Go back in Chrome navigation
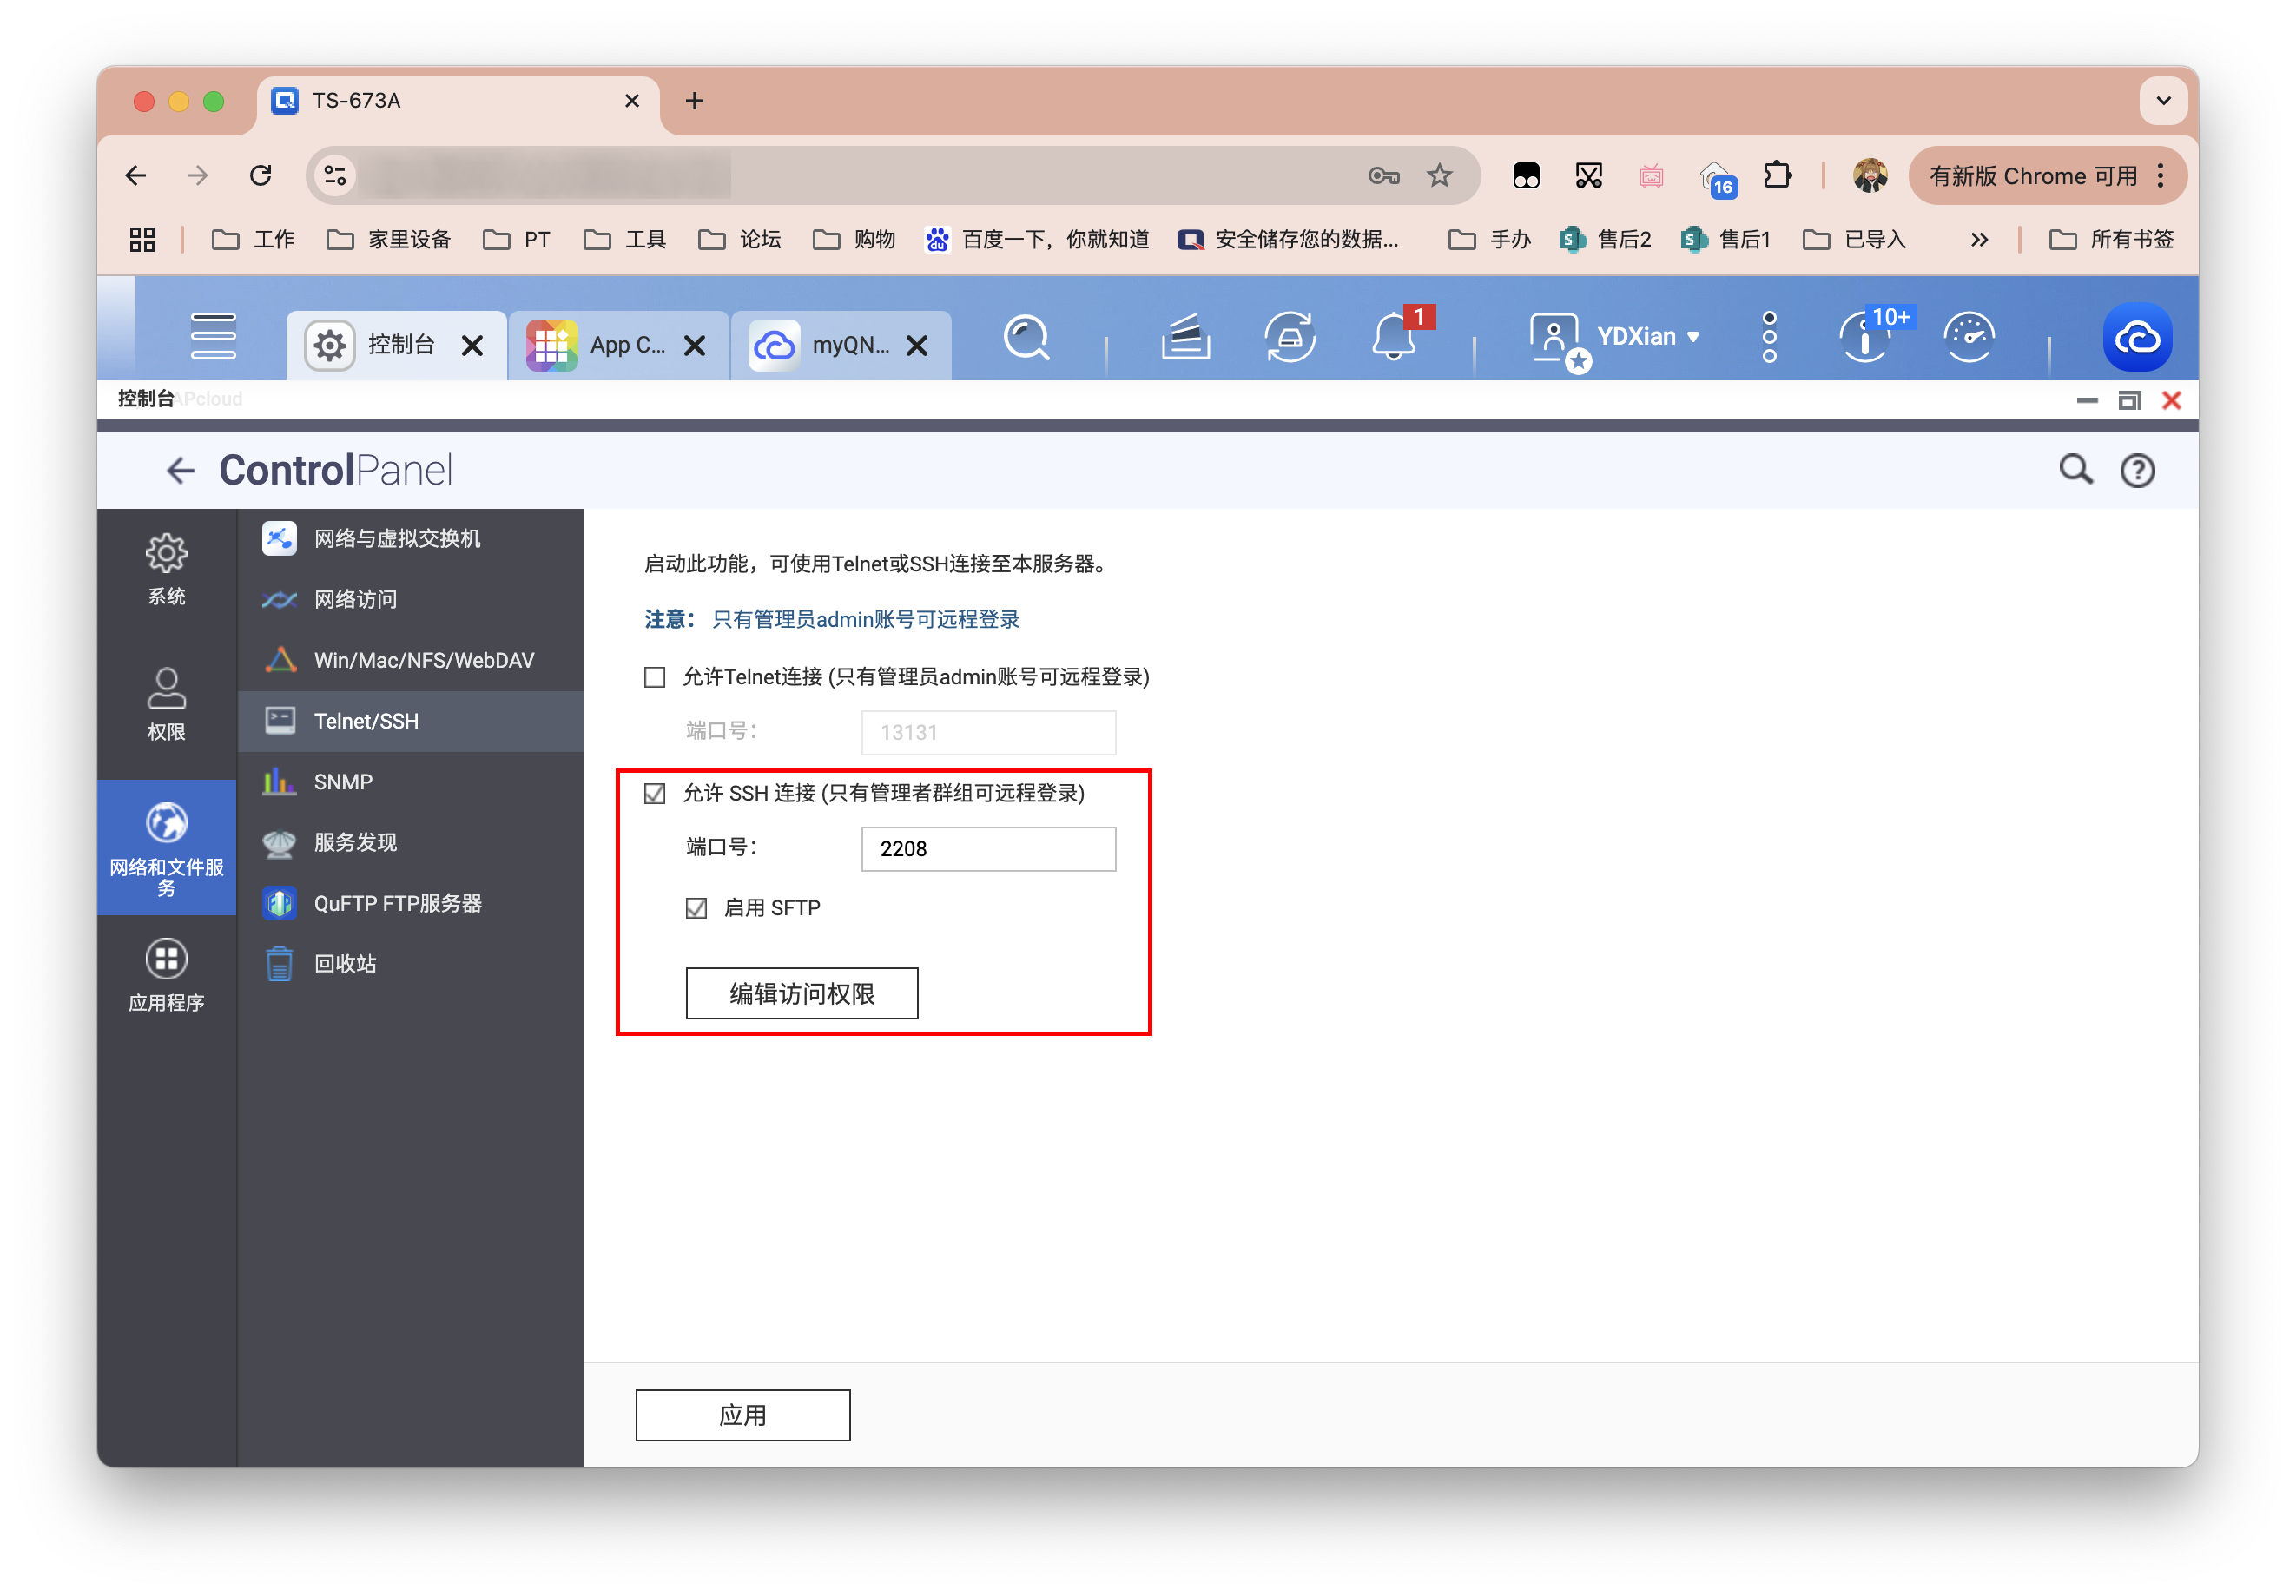2296x1596 pixels. click(x=136, y=176)
